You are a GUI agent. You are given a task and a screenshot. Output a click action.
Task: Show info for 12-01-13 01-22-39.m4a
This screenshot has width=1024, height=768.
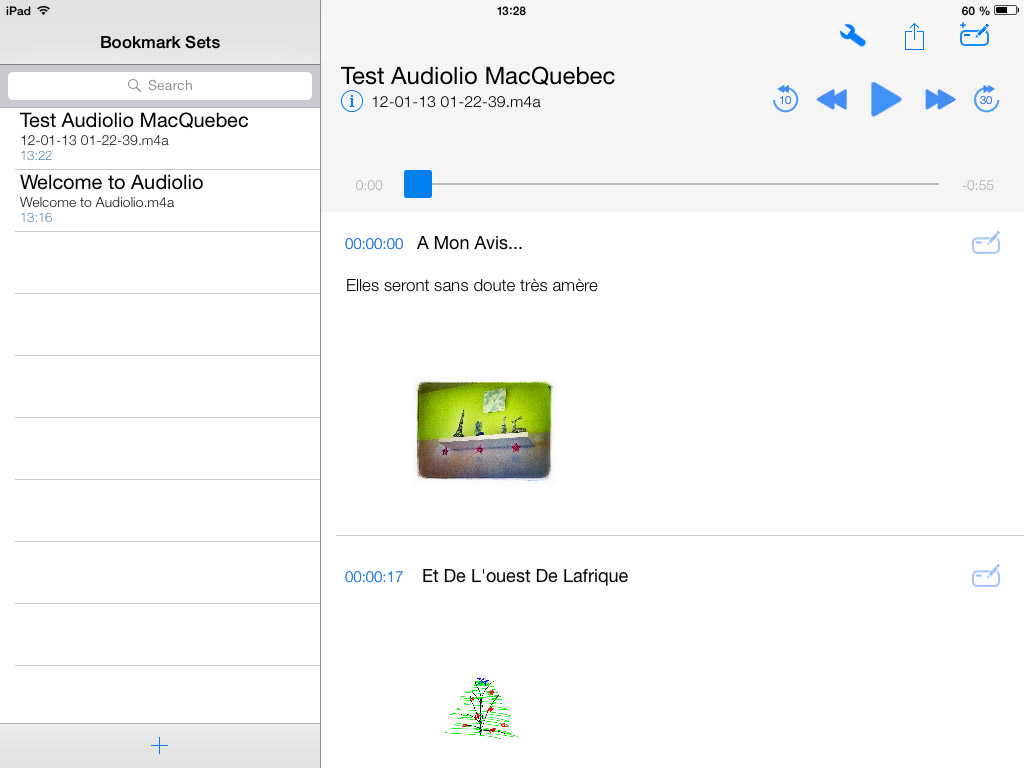351,102
